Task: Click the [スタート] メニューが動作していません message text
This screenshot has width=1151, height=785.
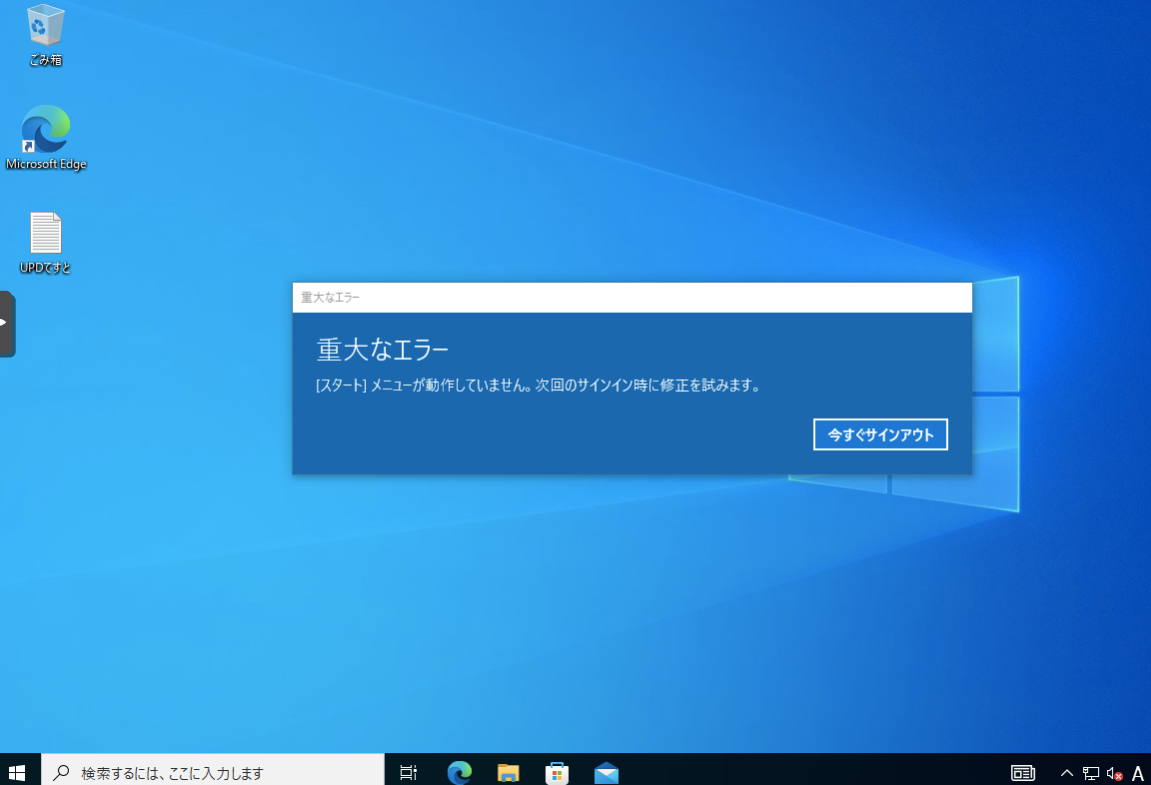Action: coord(538,385)
